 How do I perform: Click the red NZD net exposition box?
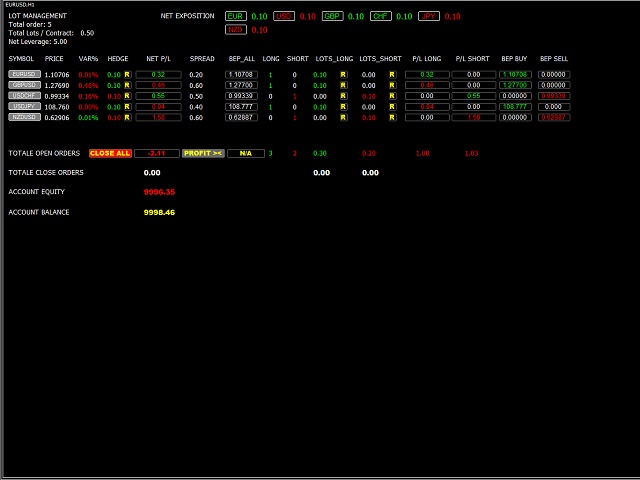(236, 30)
